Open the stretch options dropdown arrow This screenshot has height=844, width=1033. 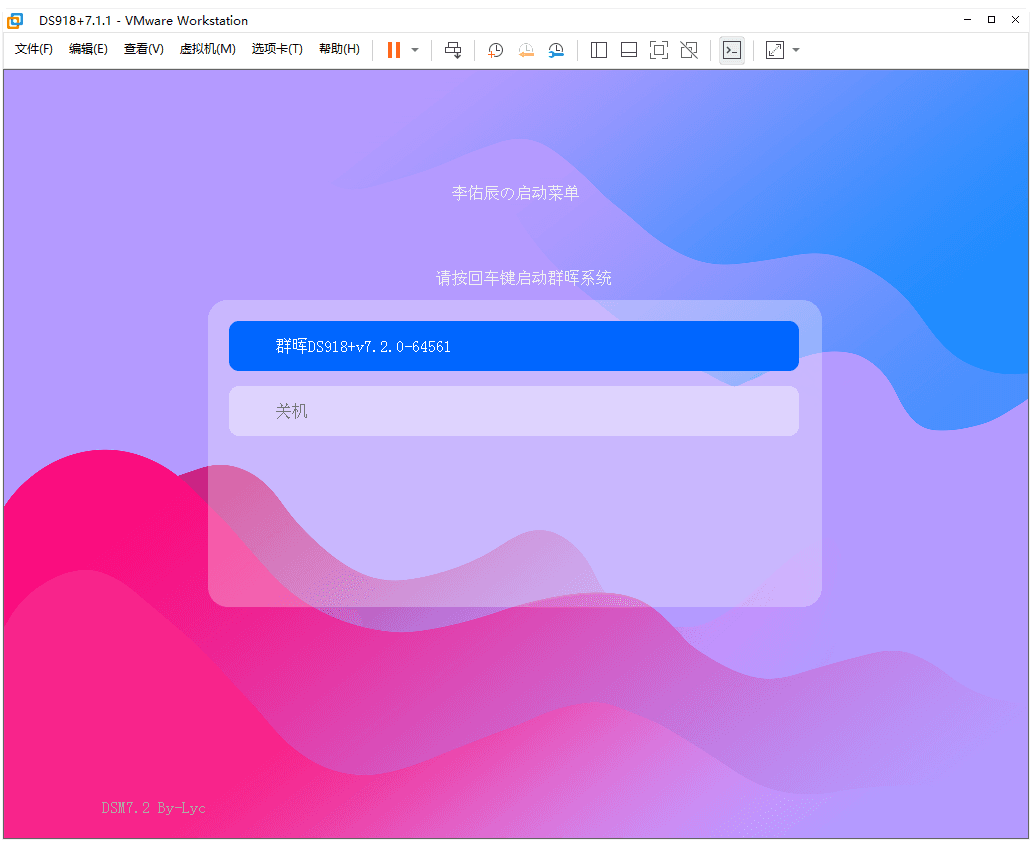796,50
